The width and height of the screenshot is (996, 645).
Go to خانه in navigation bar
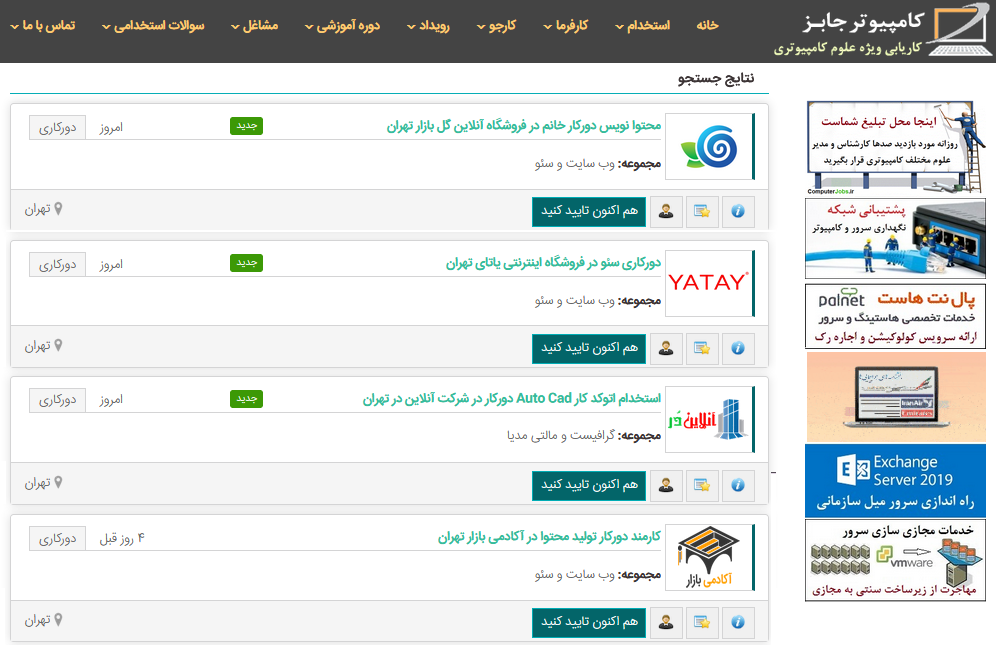707,25
